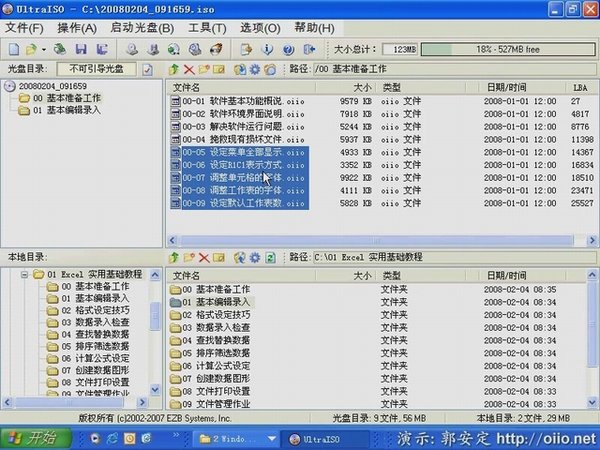This screenshot has width=600, height=450.
Task: Click the Make CD/DVD image icon
Action: click(x=132, y=49)
